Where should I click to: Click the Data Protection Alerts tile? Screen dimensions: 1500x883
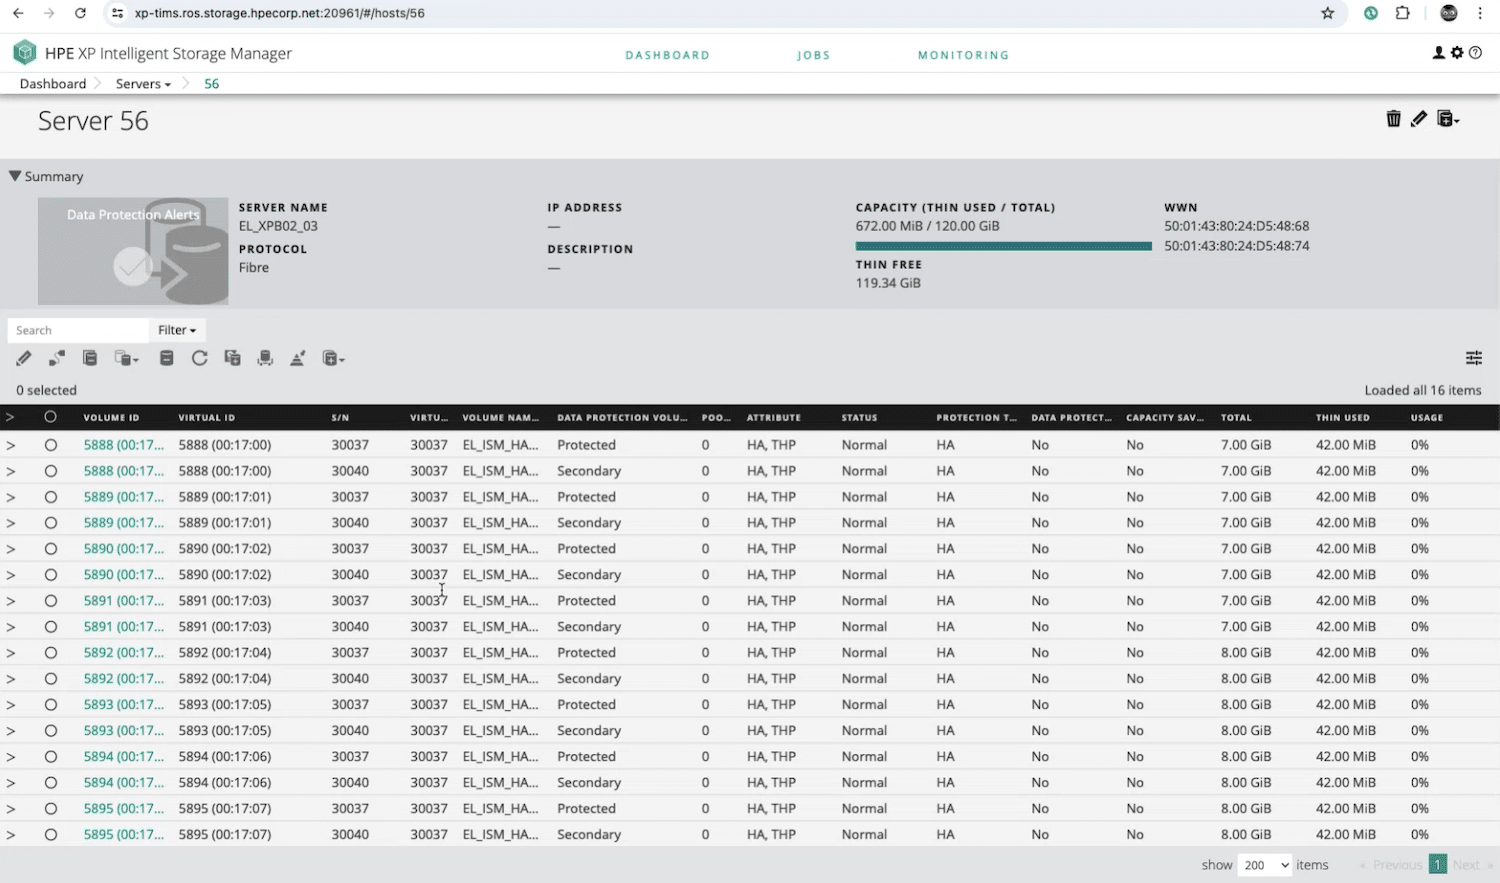[133, 251]
